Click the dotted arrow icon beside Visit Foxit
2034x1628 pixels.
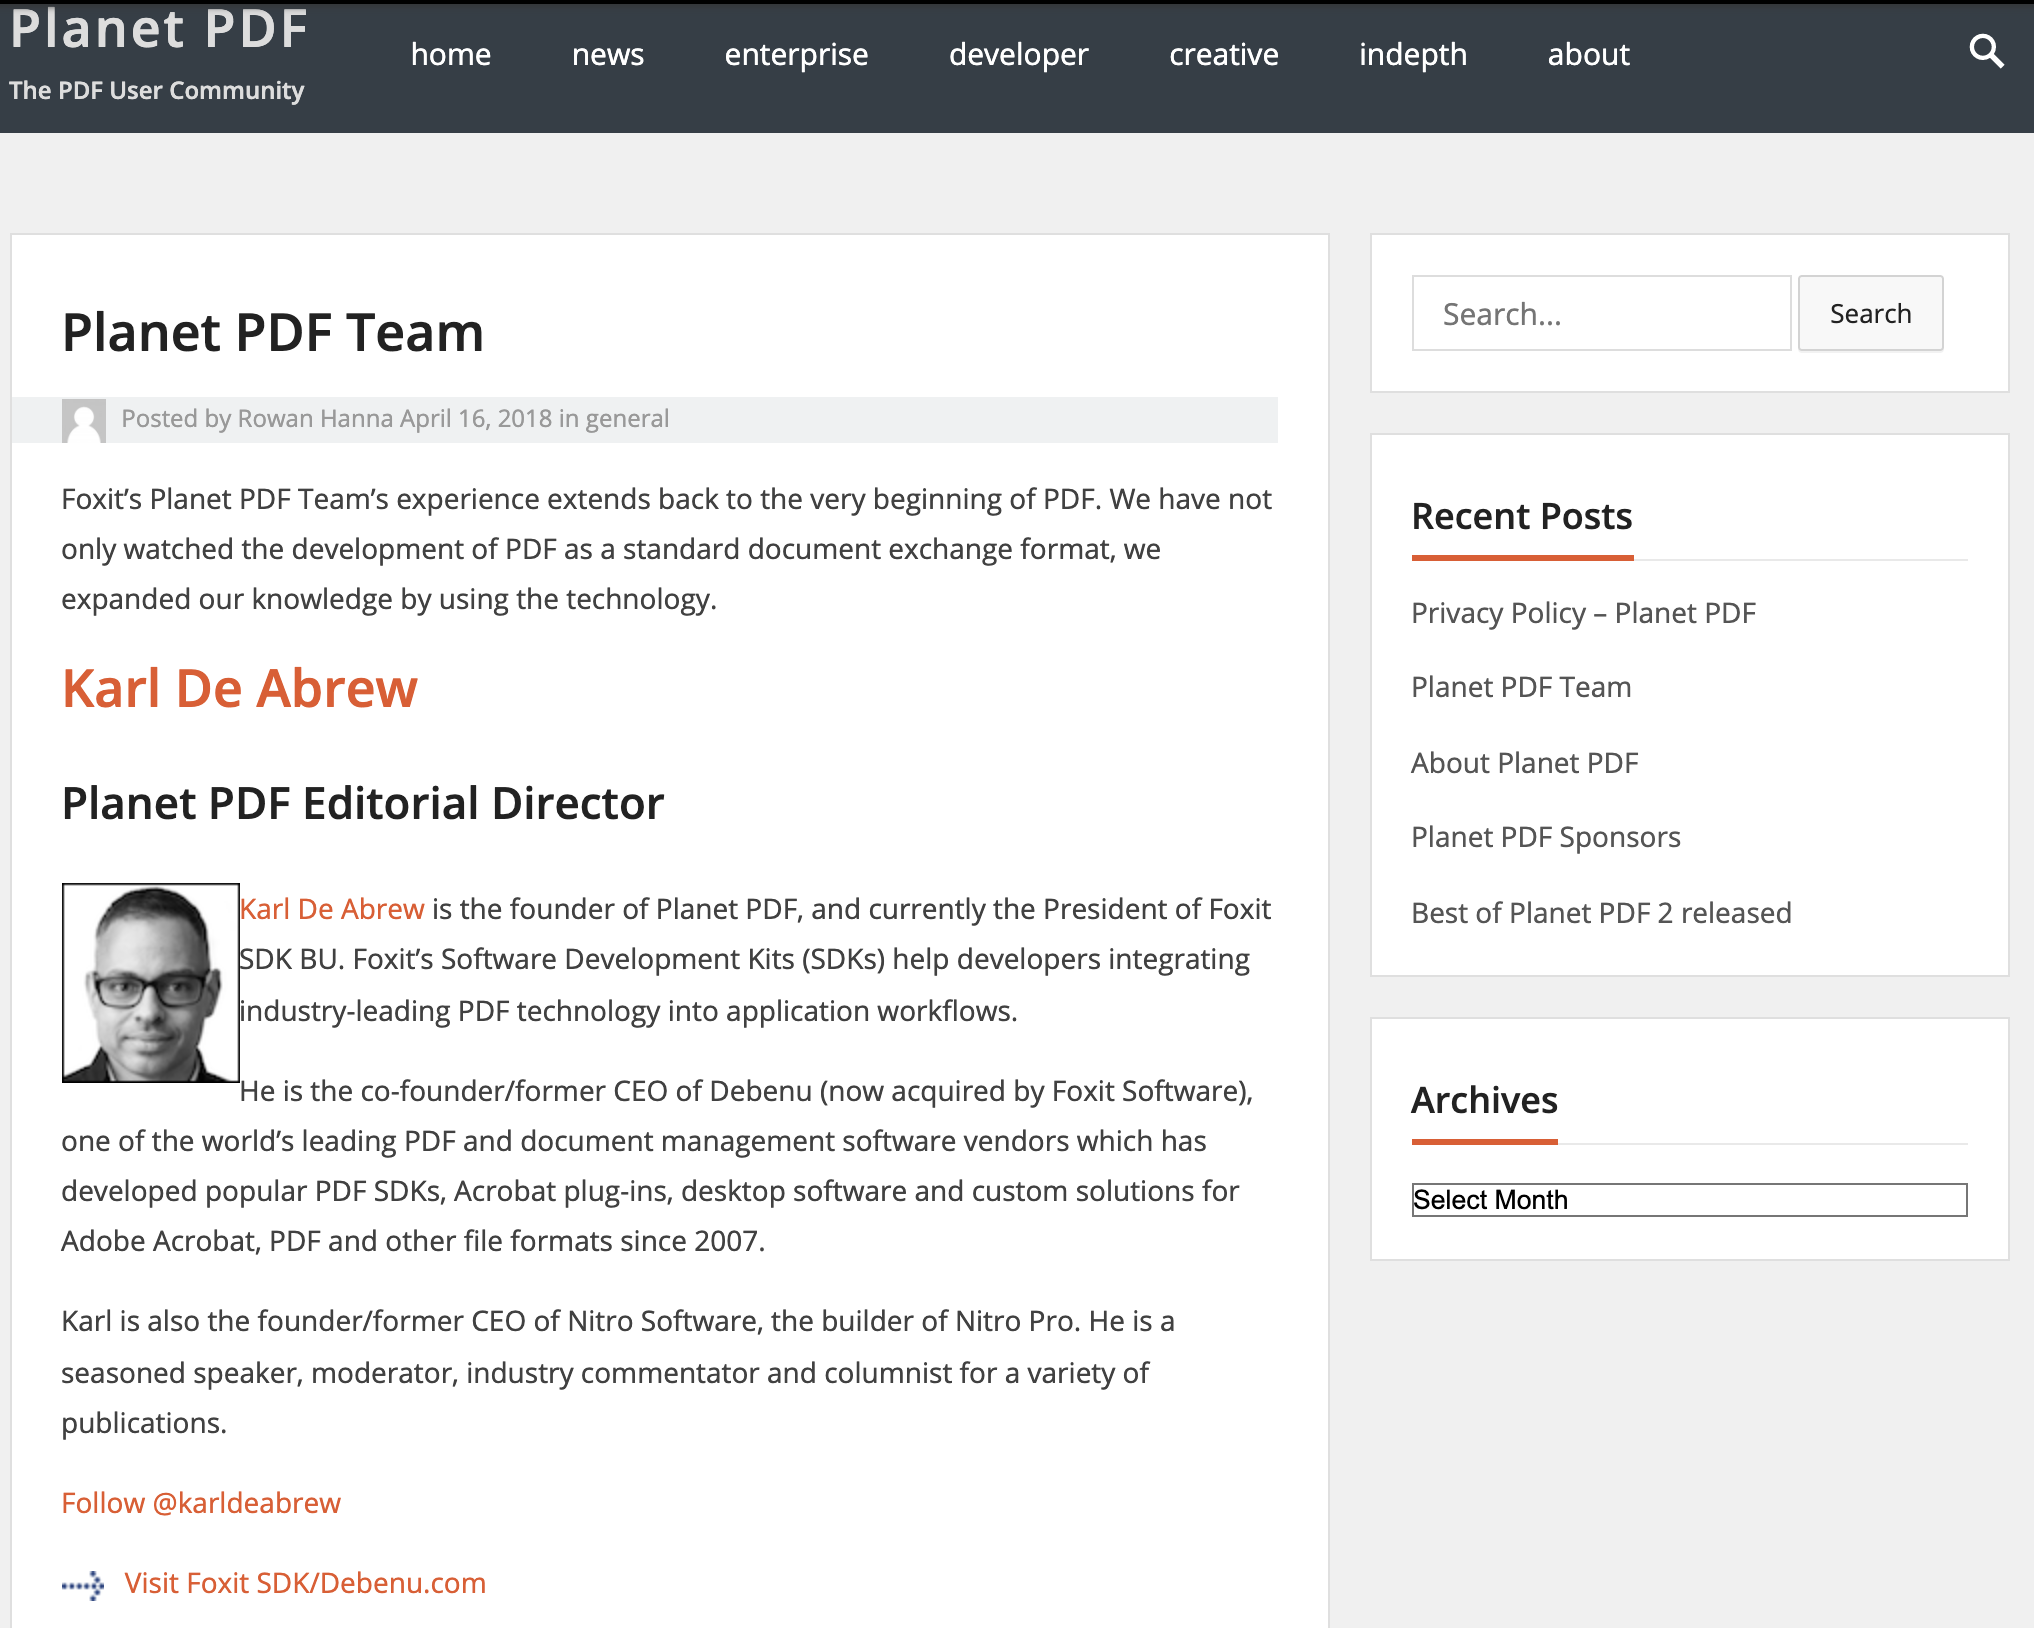click(x=83, y=1585)
